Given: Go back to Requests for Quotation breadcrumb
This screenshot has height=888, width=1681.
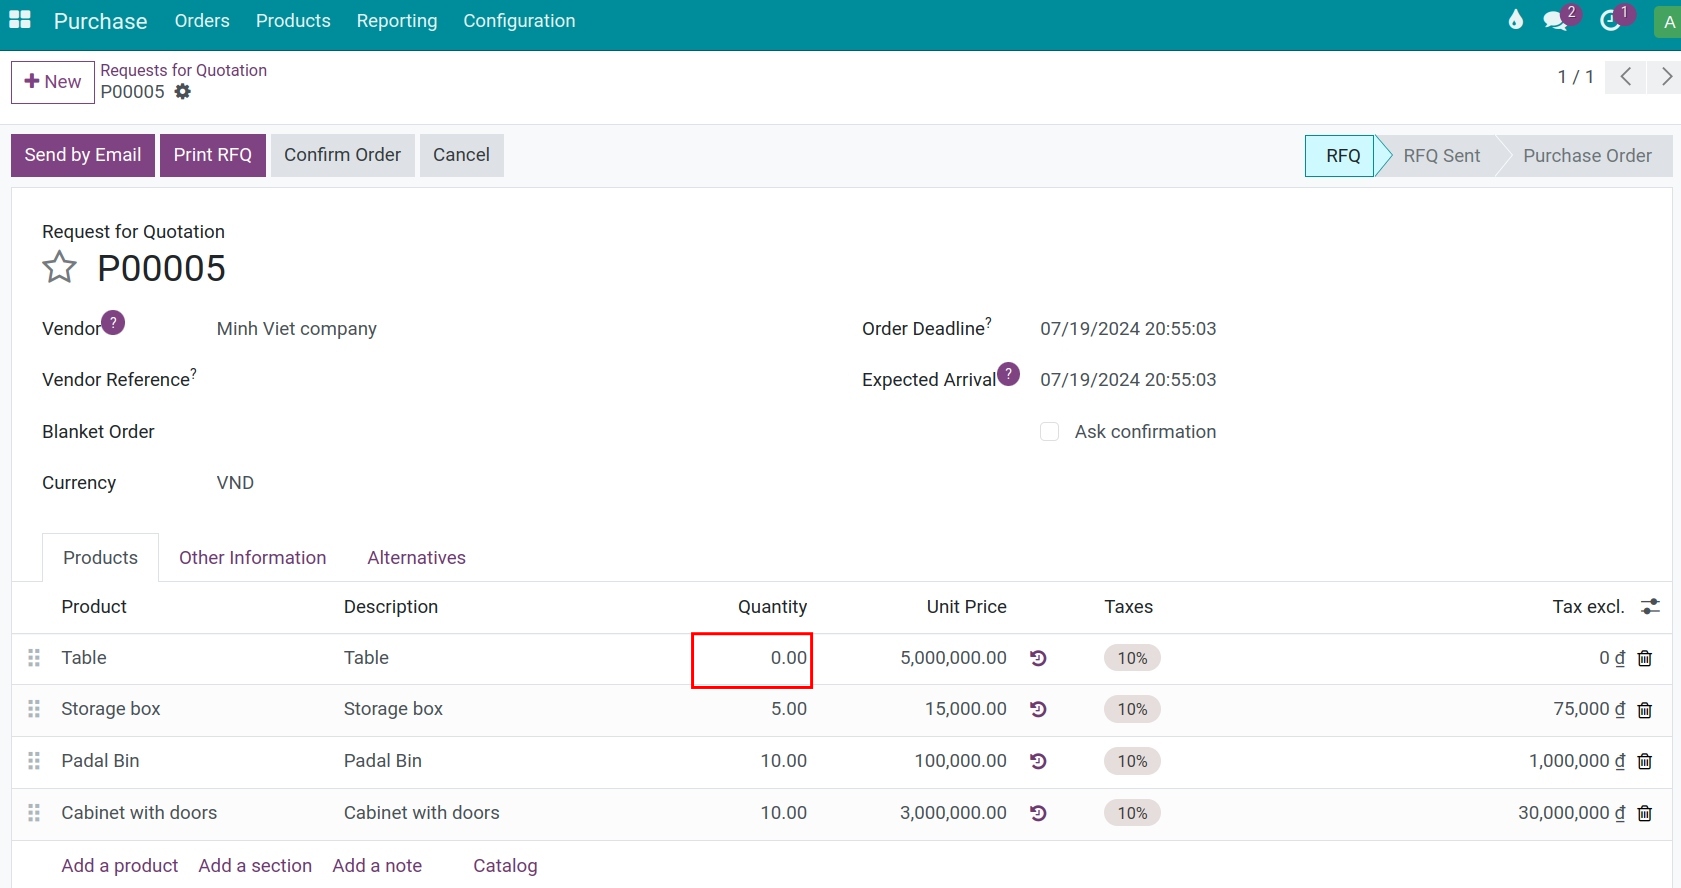Looking at the screenshot, I should pos(184,70).
